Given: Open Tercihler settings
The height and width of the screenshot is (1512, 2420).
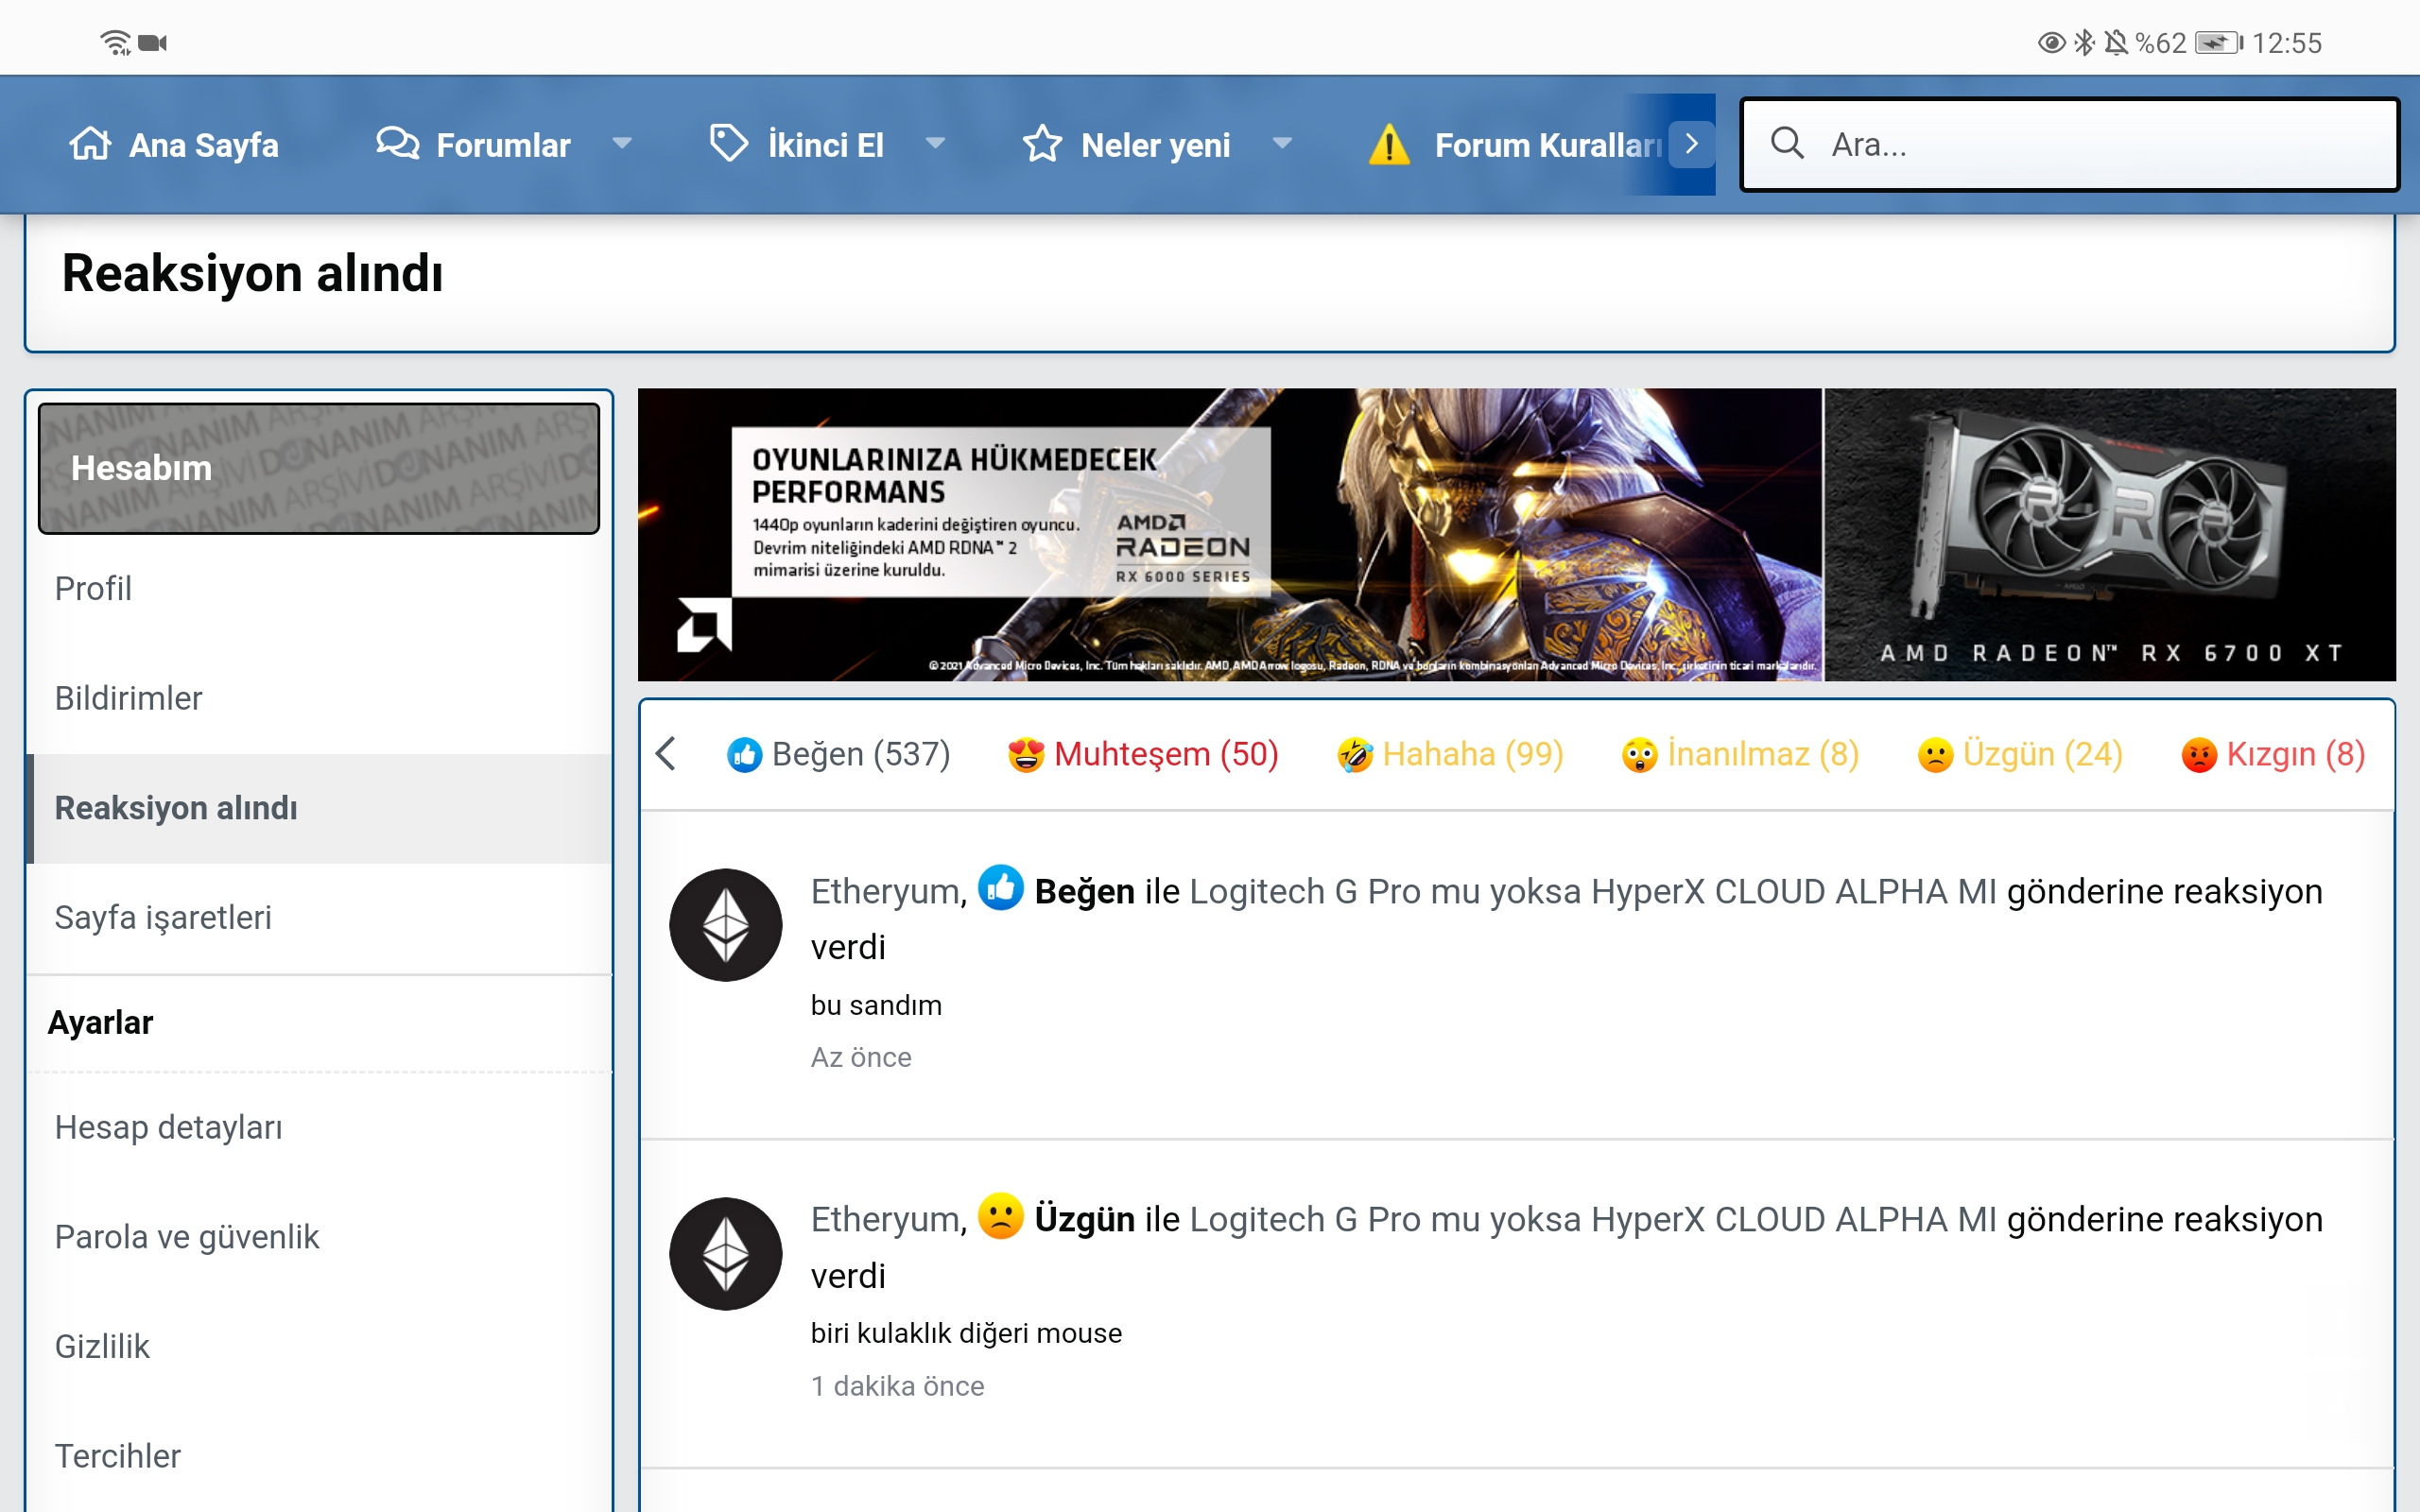Looking at the screenshot, I should 319,1456.
